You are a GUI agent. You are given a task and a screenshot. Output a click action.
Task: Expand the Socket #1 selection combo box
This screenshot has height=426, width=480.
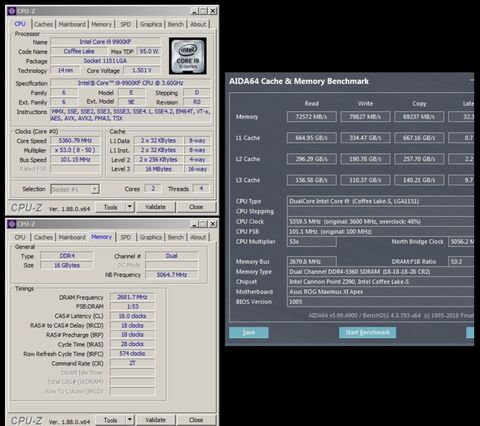tap(95, 189)
